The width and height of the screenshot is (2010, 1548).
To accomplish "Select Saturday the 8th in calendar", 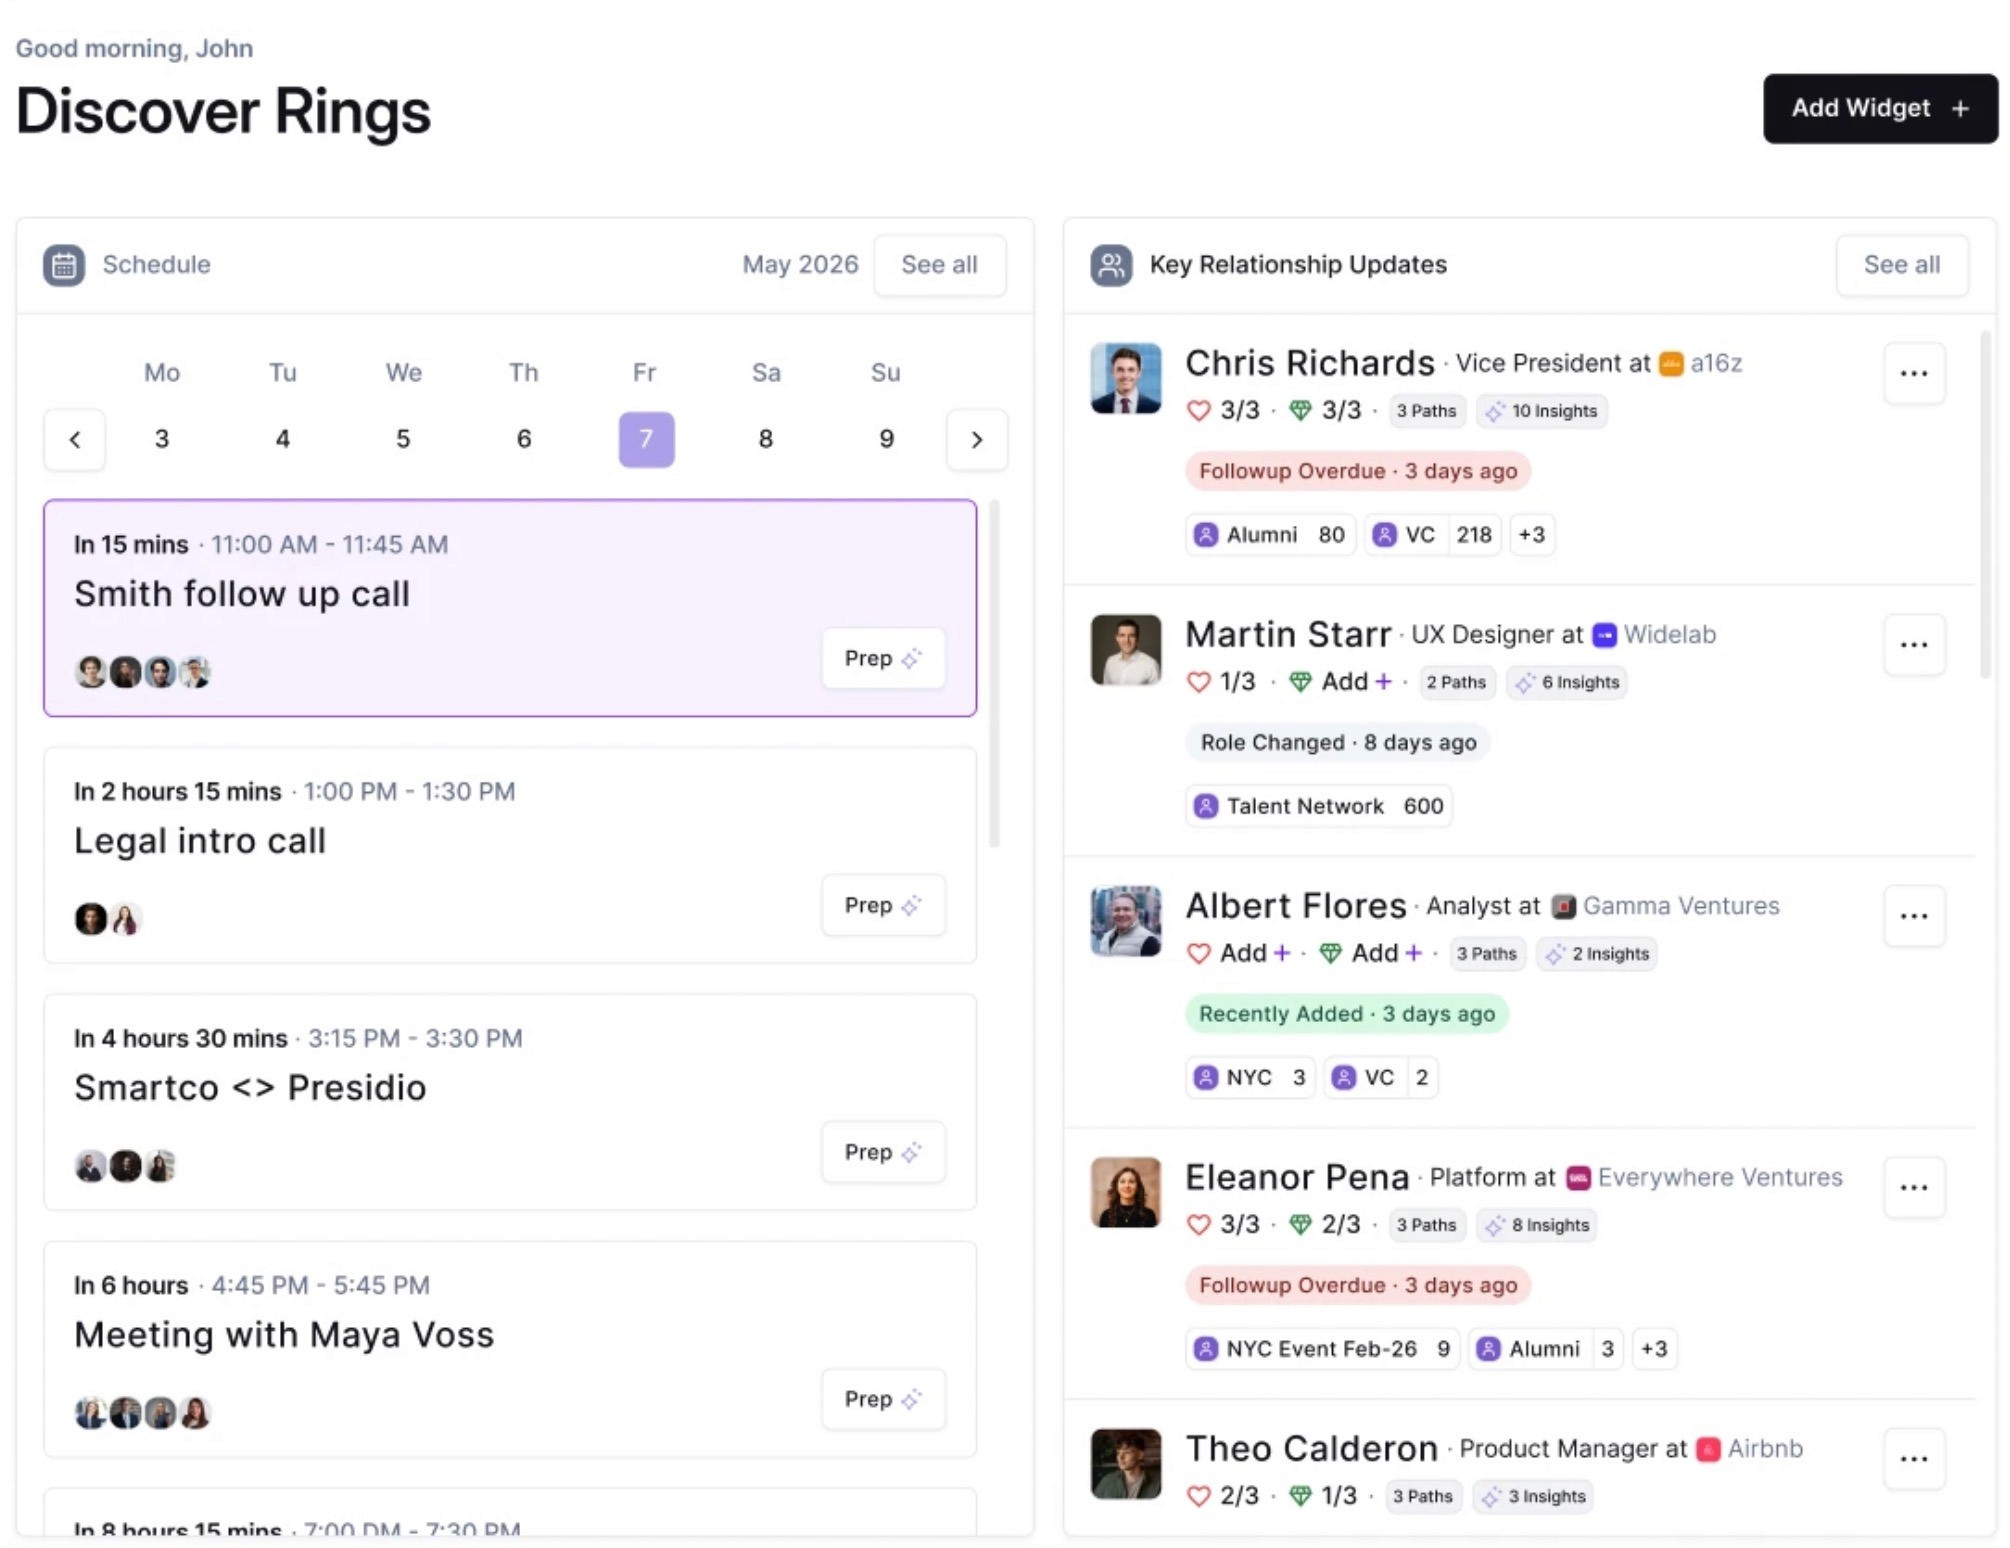I will click(x=766, y=439).
